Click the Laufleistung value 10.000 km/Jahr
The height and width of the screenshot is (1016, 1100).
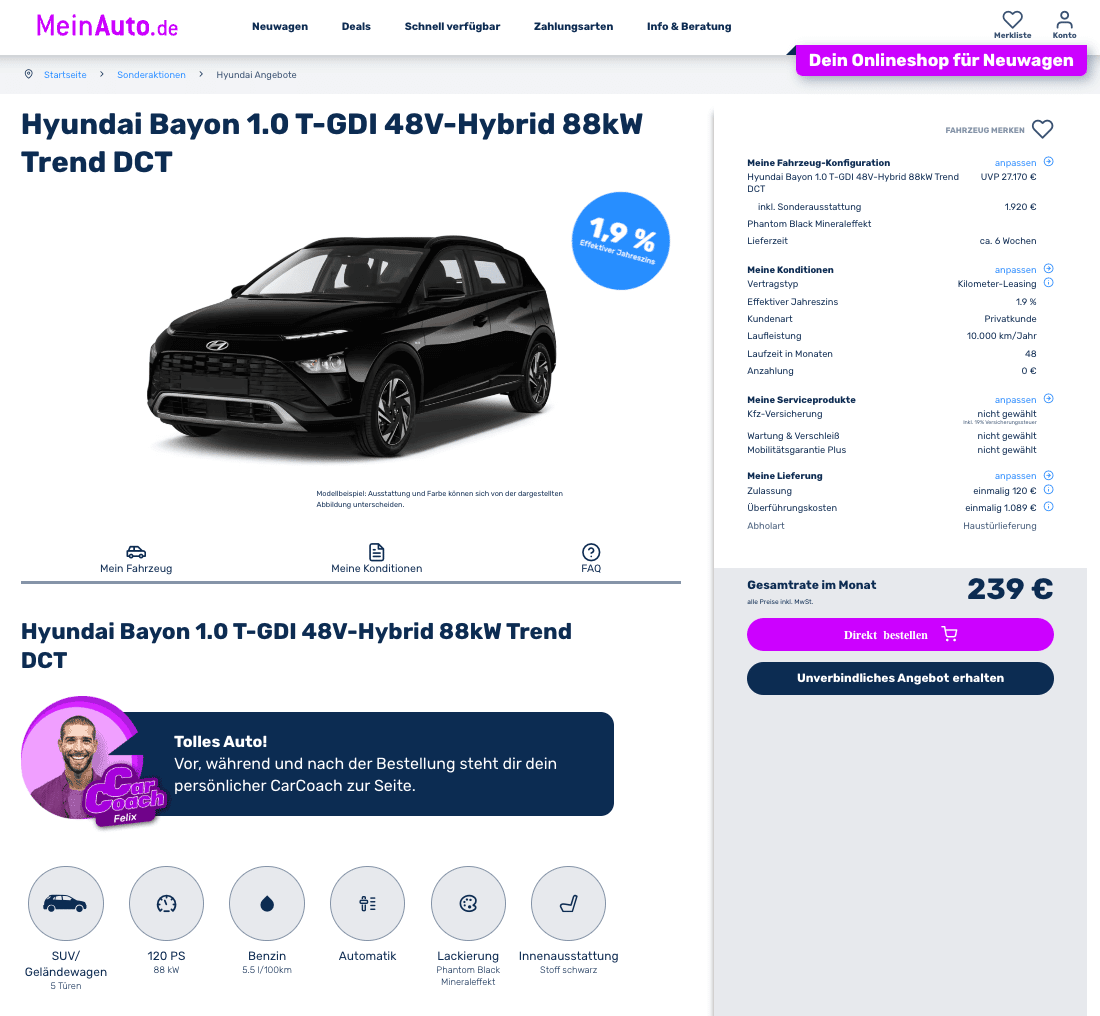click(1001, 336)
